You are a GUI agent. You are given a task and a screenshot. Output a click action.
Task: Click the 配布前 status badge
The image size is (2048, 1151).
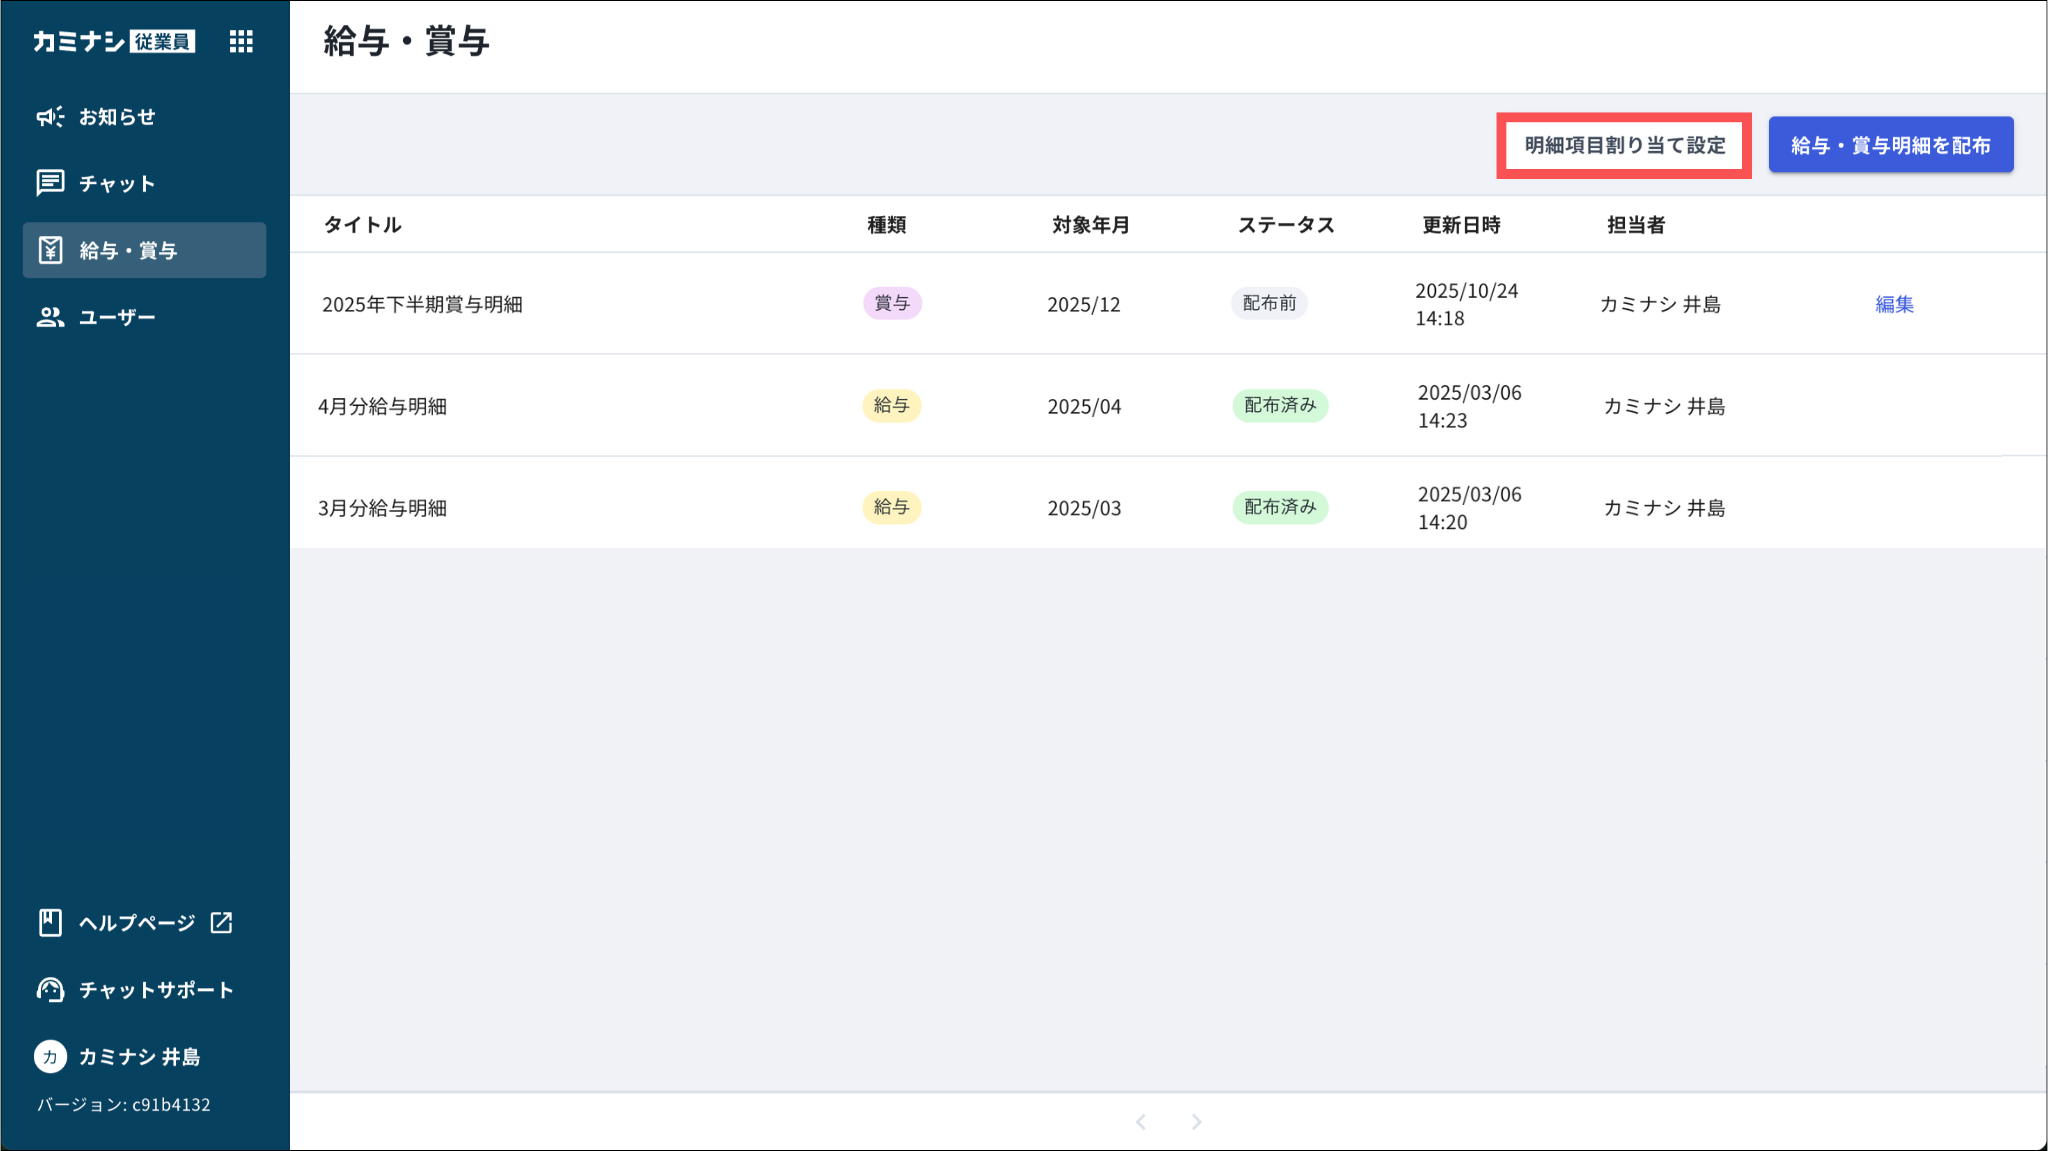[x=1269, y=303]
